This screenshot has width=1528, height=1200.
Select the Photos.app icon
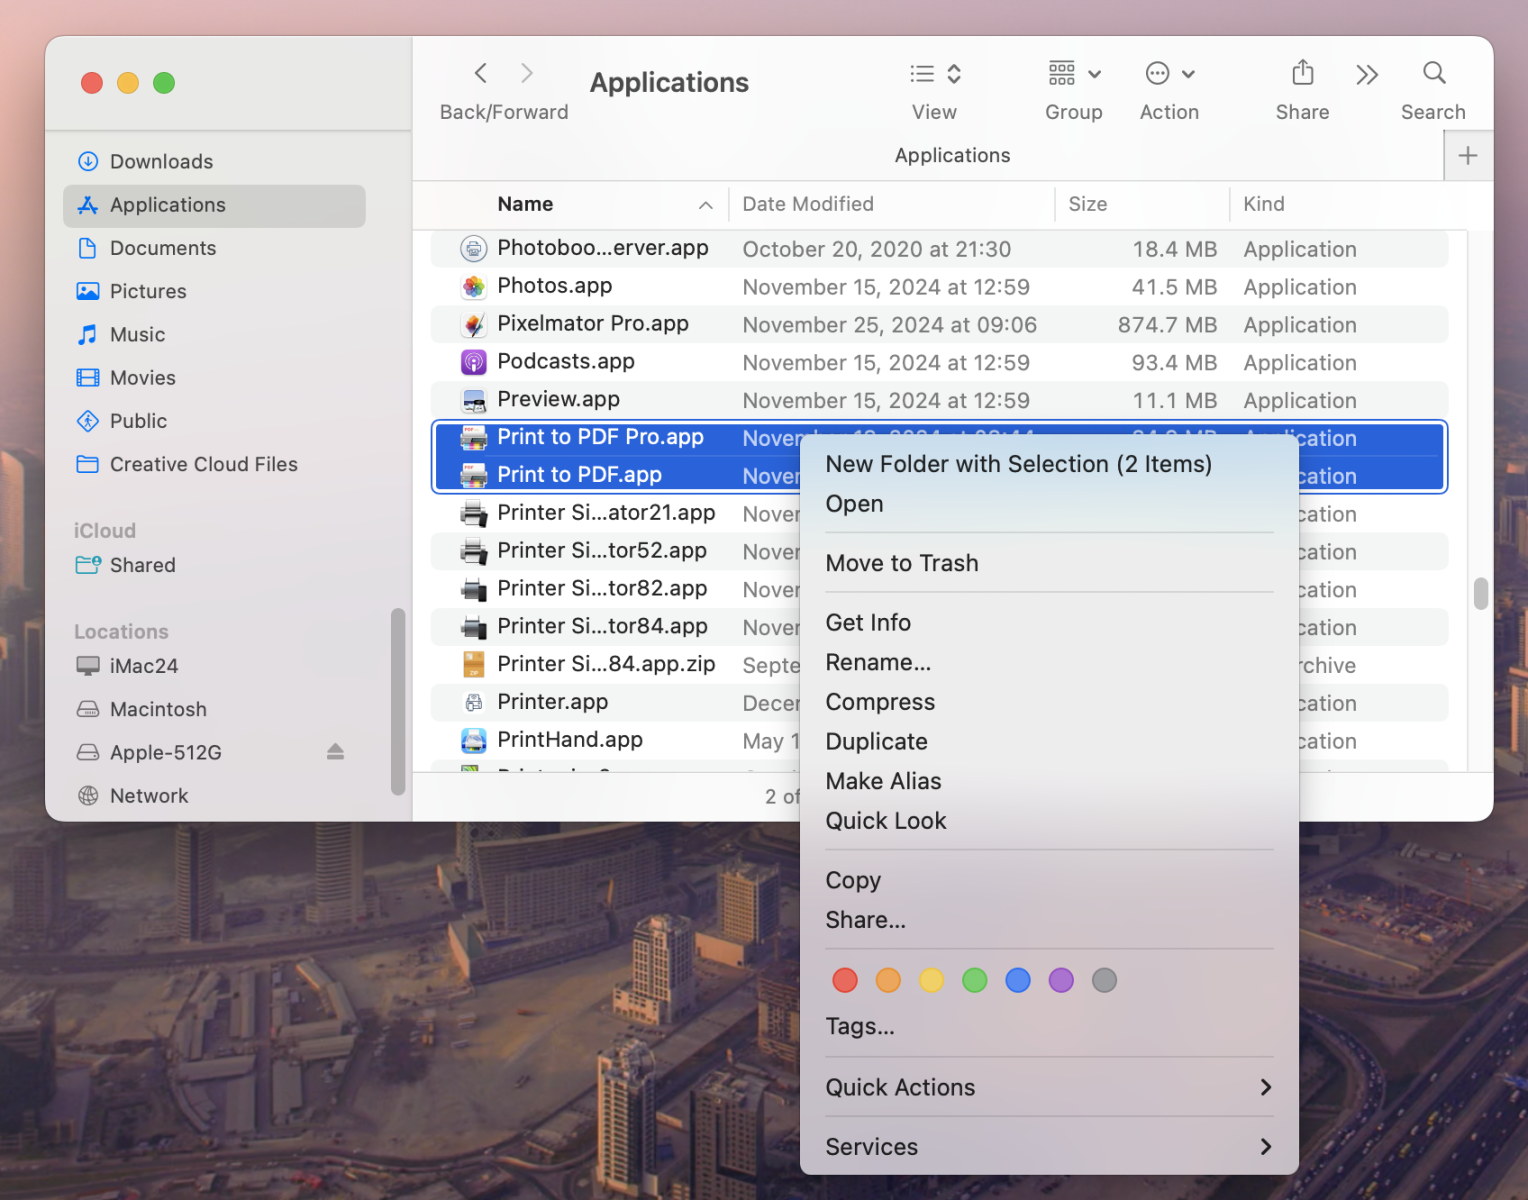(474, 287)
